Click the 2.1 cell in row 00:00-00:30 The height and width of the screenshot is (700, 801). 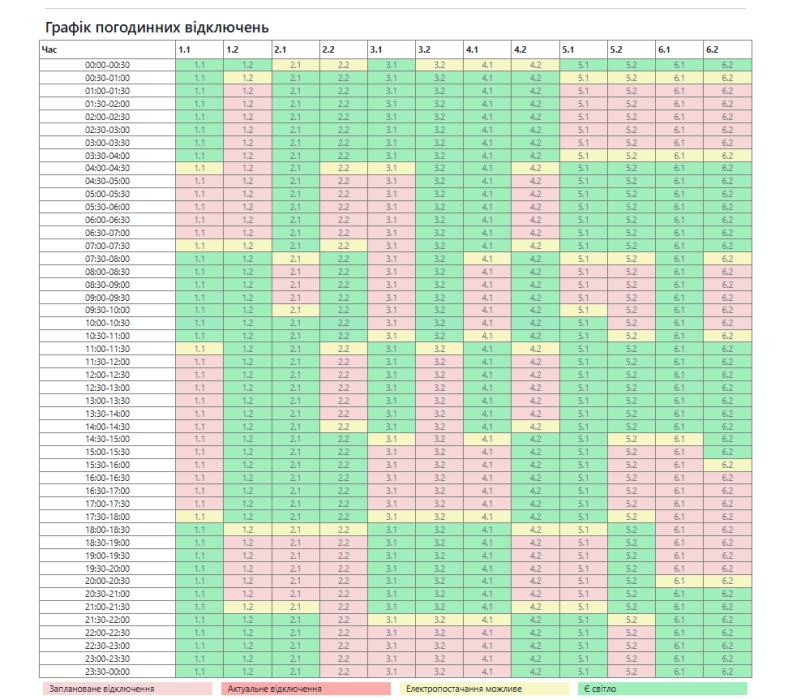click(x=295, y=64)
